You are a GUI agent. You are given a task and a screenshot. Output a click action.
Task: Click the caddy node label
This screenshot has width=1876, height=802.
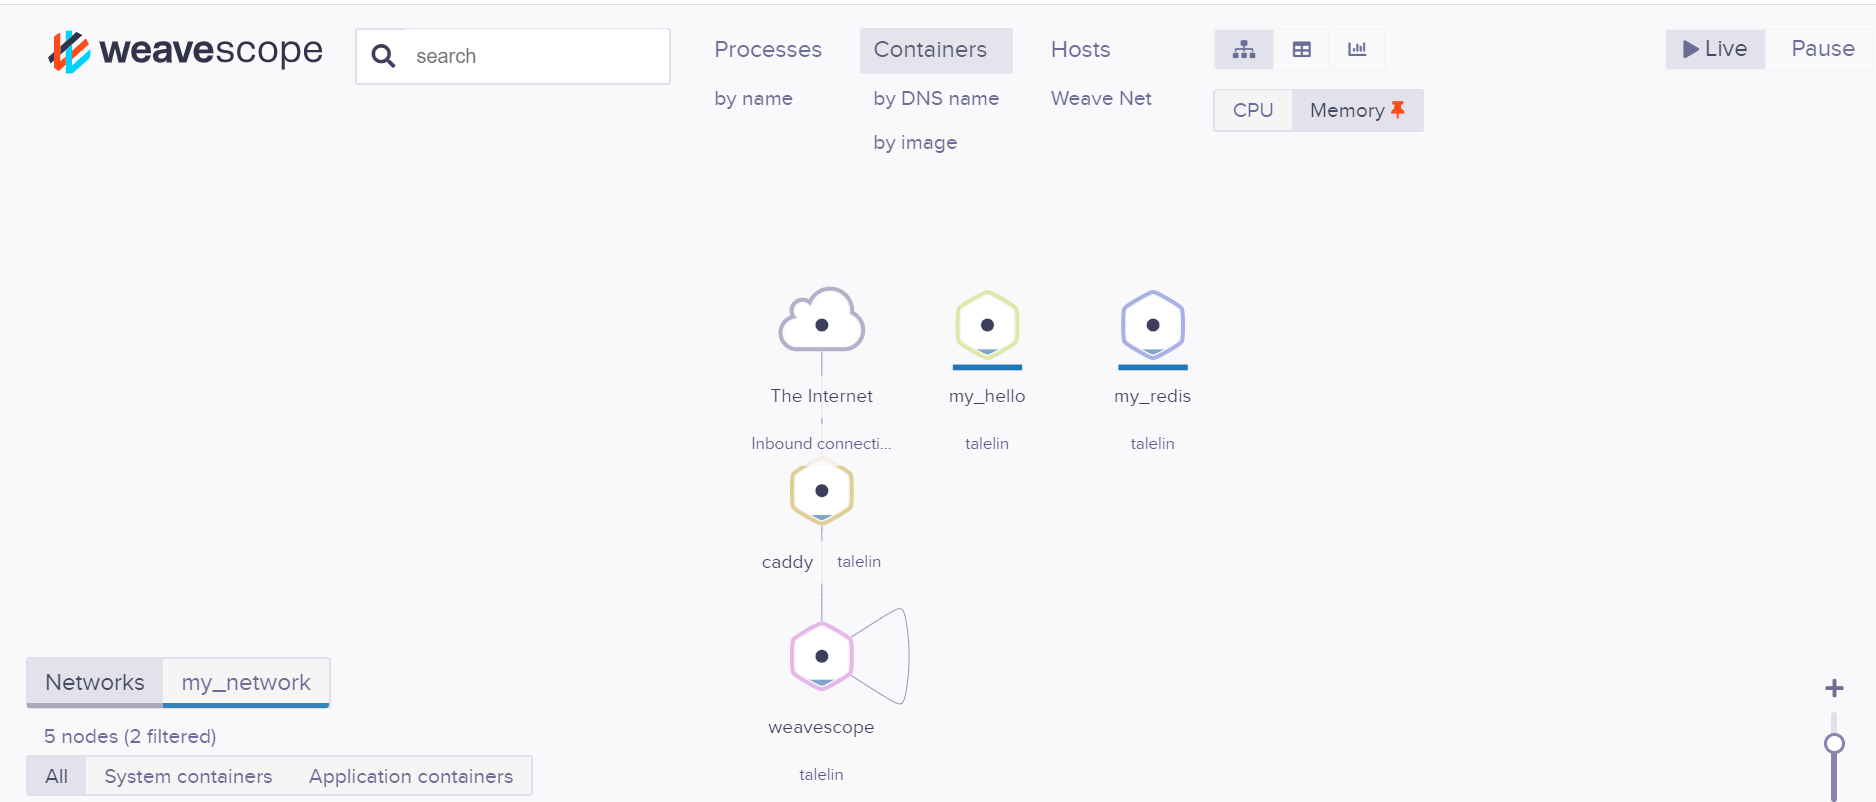point(787,562)
